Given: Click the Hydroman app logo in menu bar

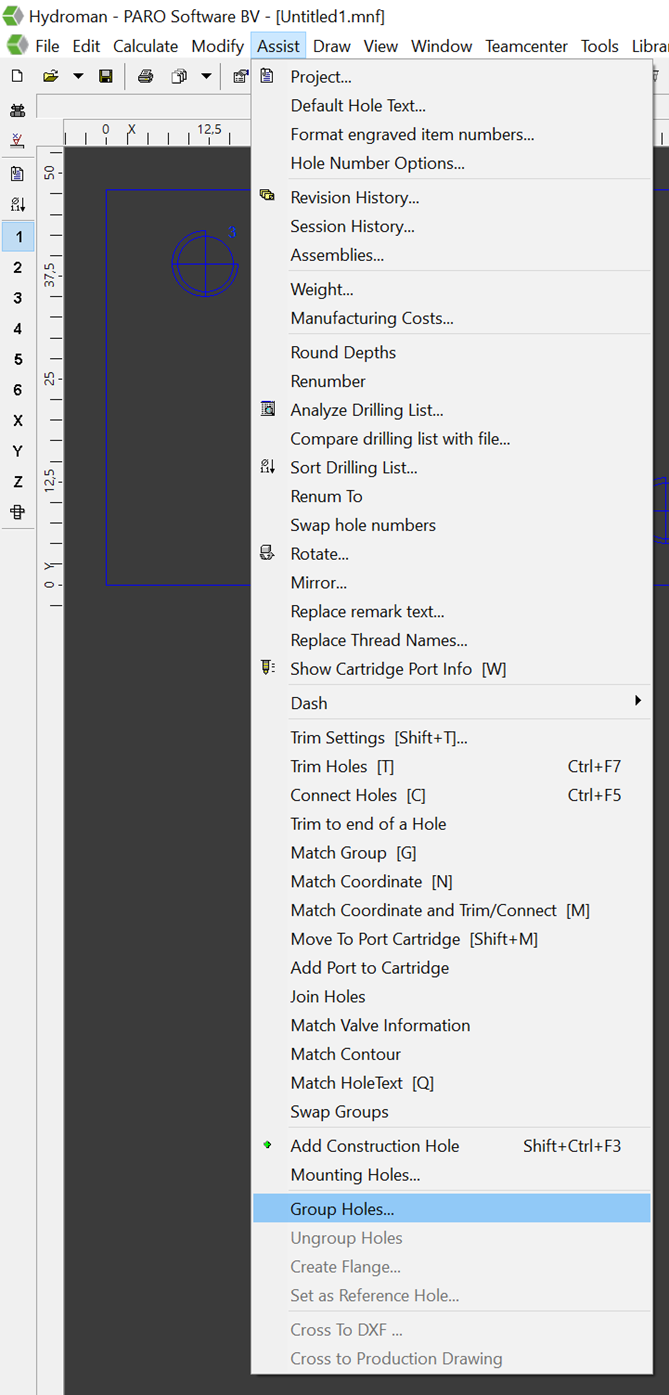Looking at the screenshot, I should pyautogui.click(x=16, y=46).
